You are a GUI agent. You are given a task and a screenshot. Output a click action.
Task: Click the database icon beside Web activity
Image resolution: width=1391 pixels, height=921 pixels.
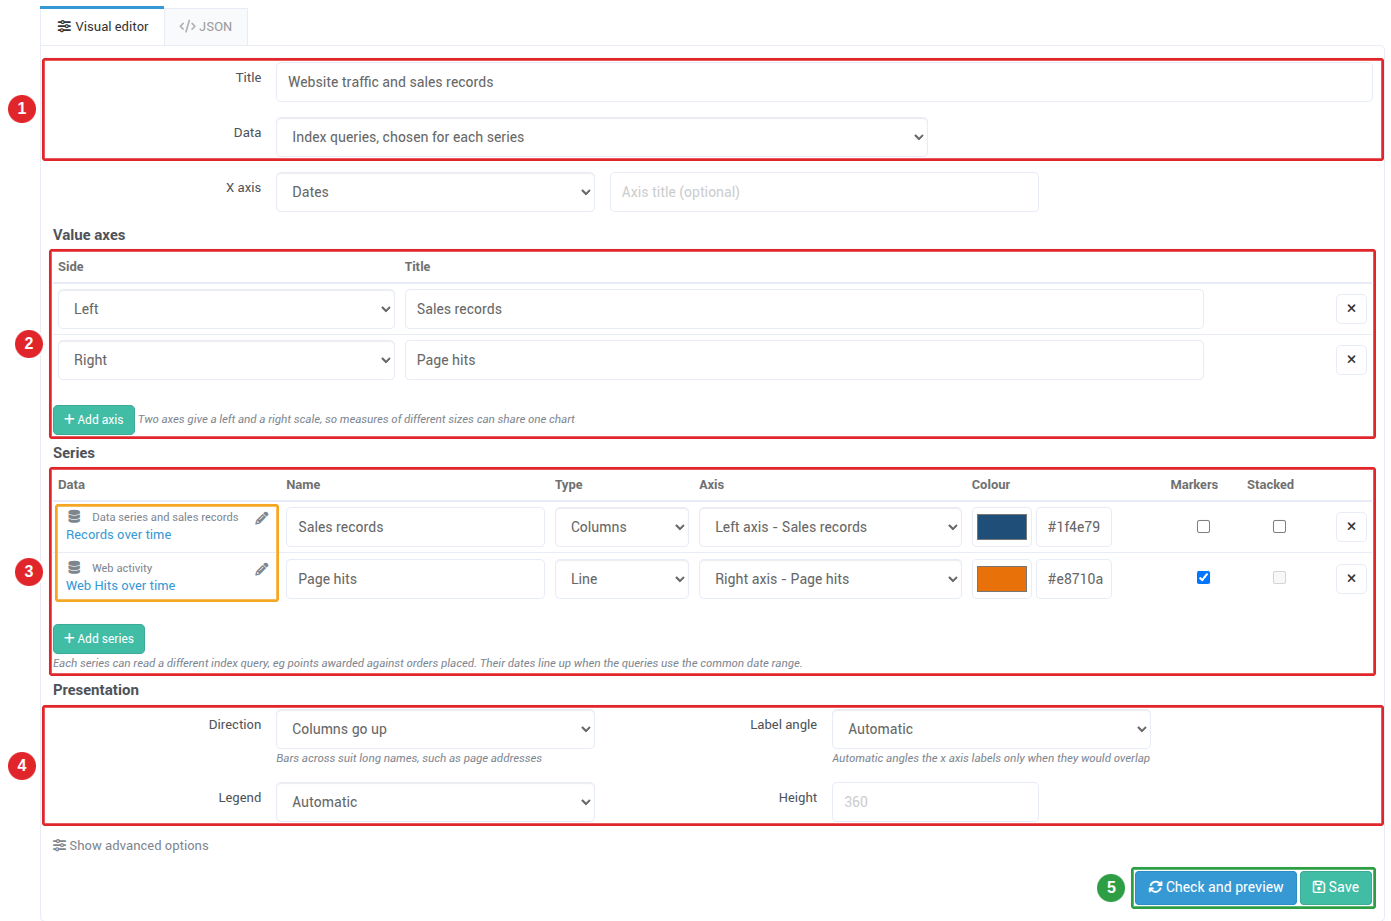coord(74,568)
